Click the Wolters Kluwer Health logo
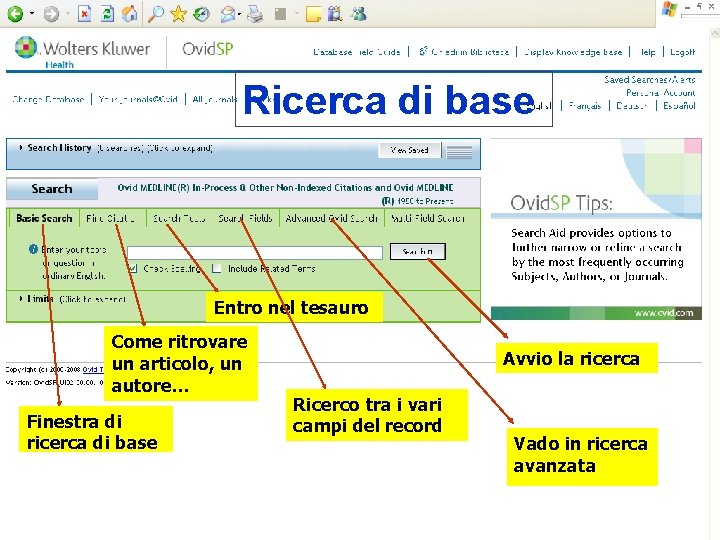This screenshot has width=720, height=540. [82, 52]
